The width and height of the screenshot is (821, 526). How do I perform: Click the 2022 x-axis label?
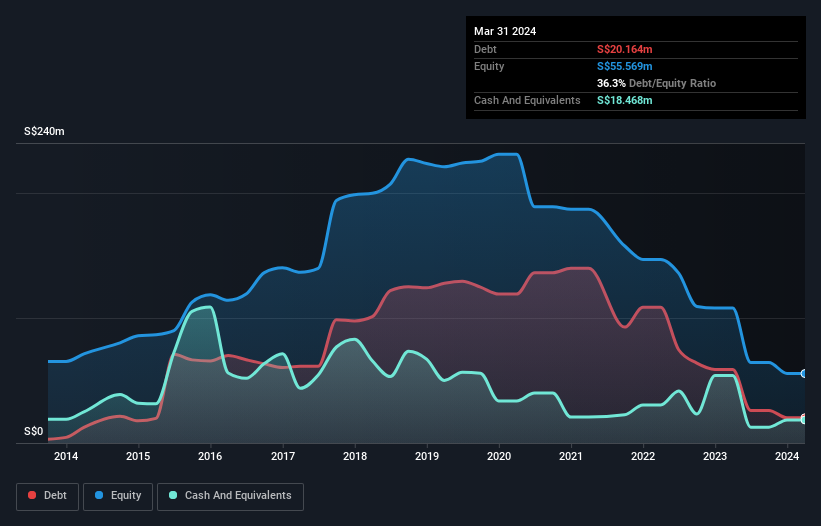point(643,456)
